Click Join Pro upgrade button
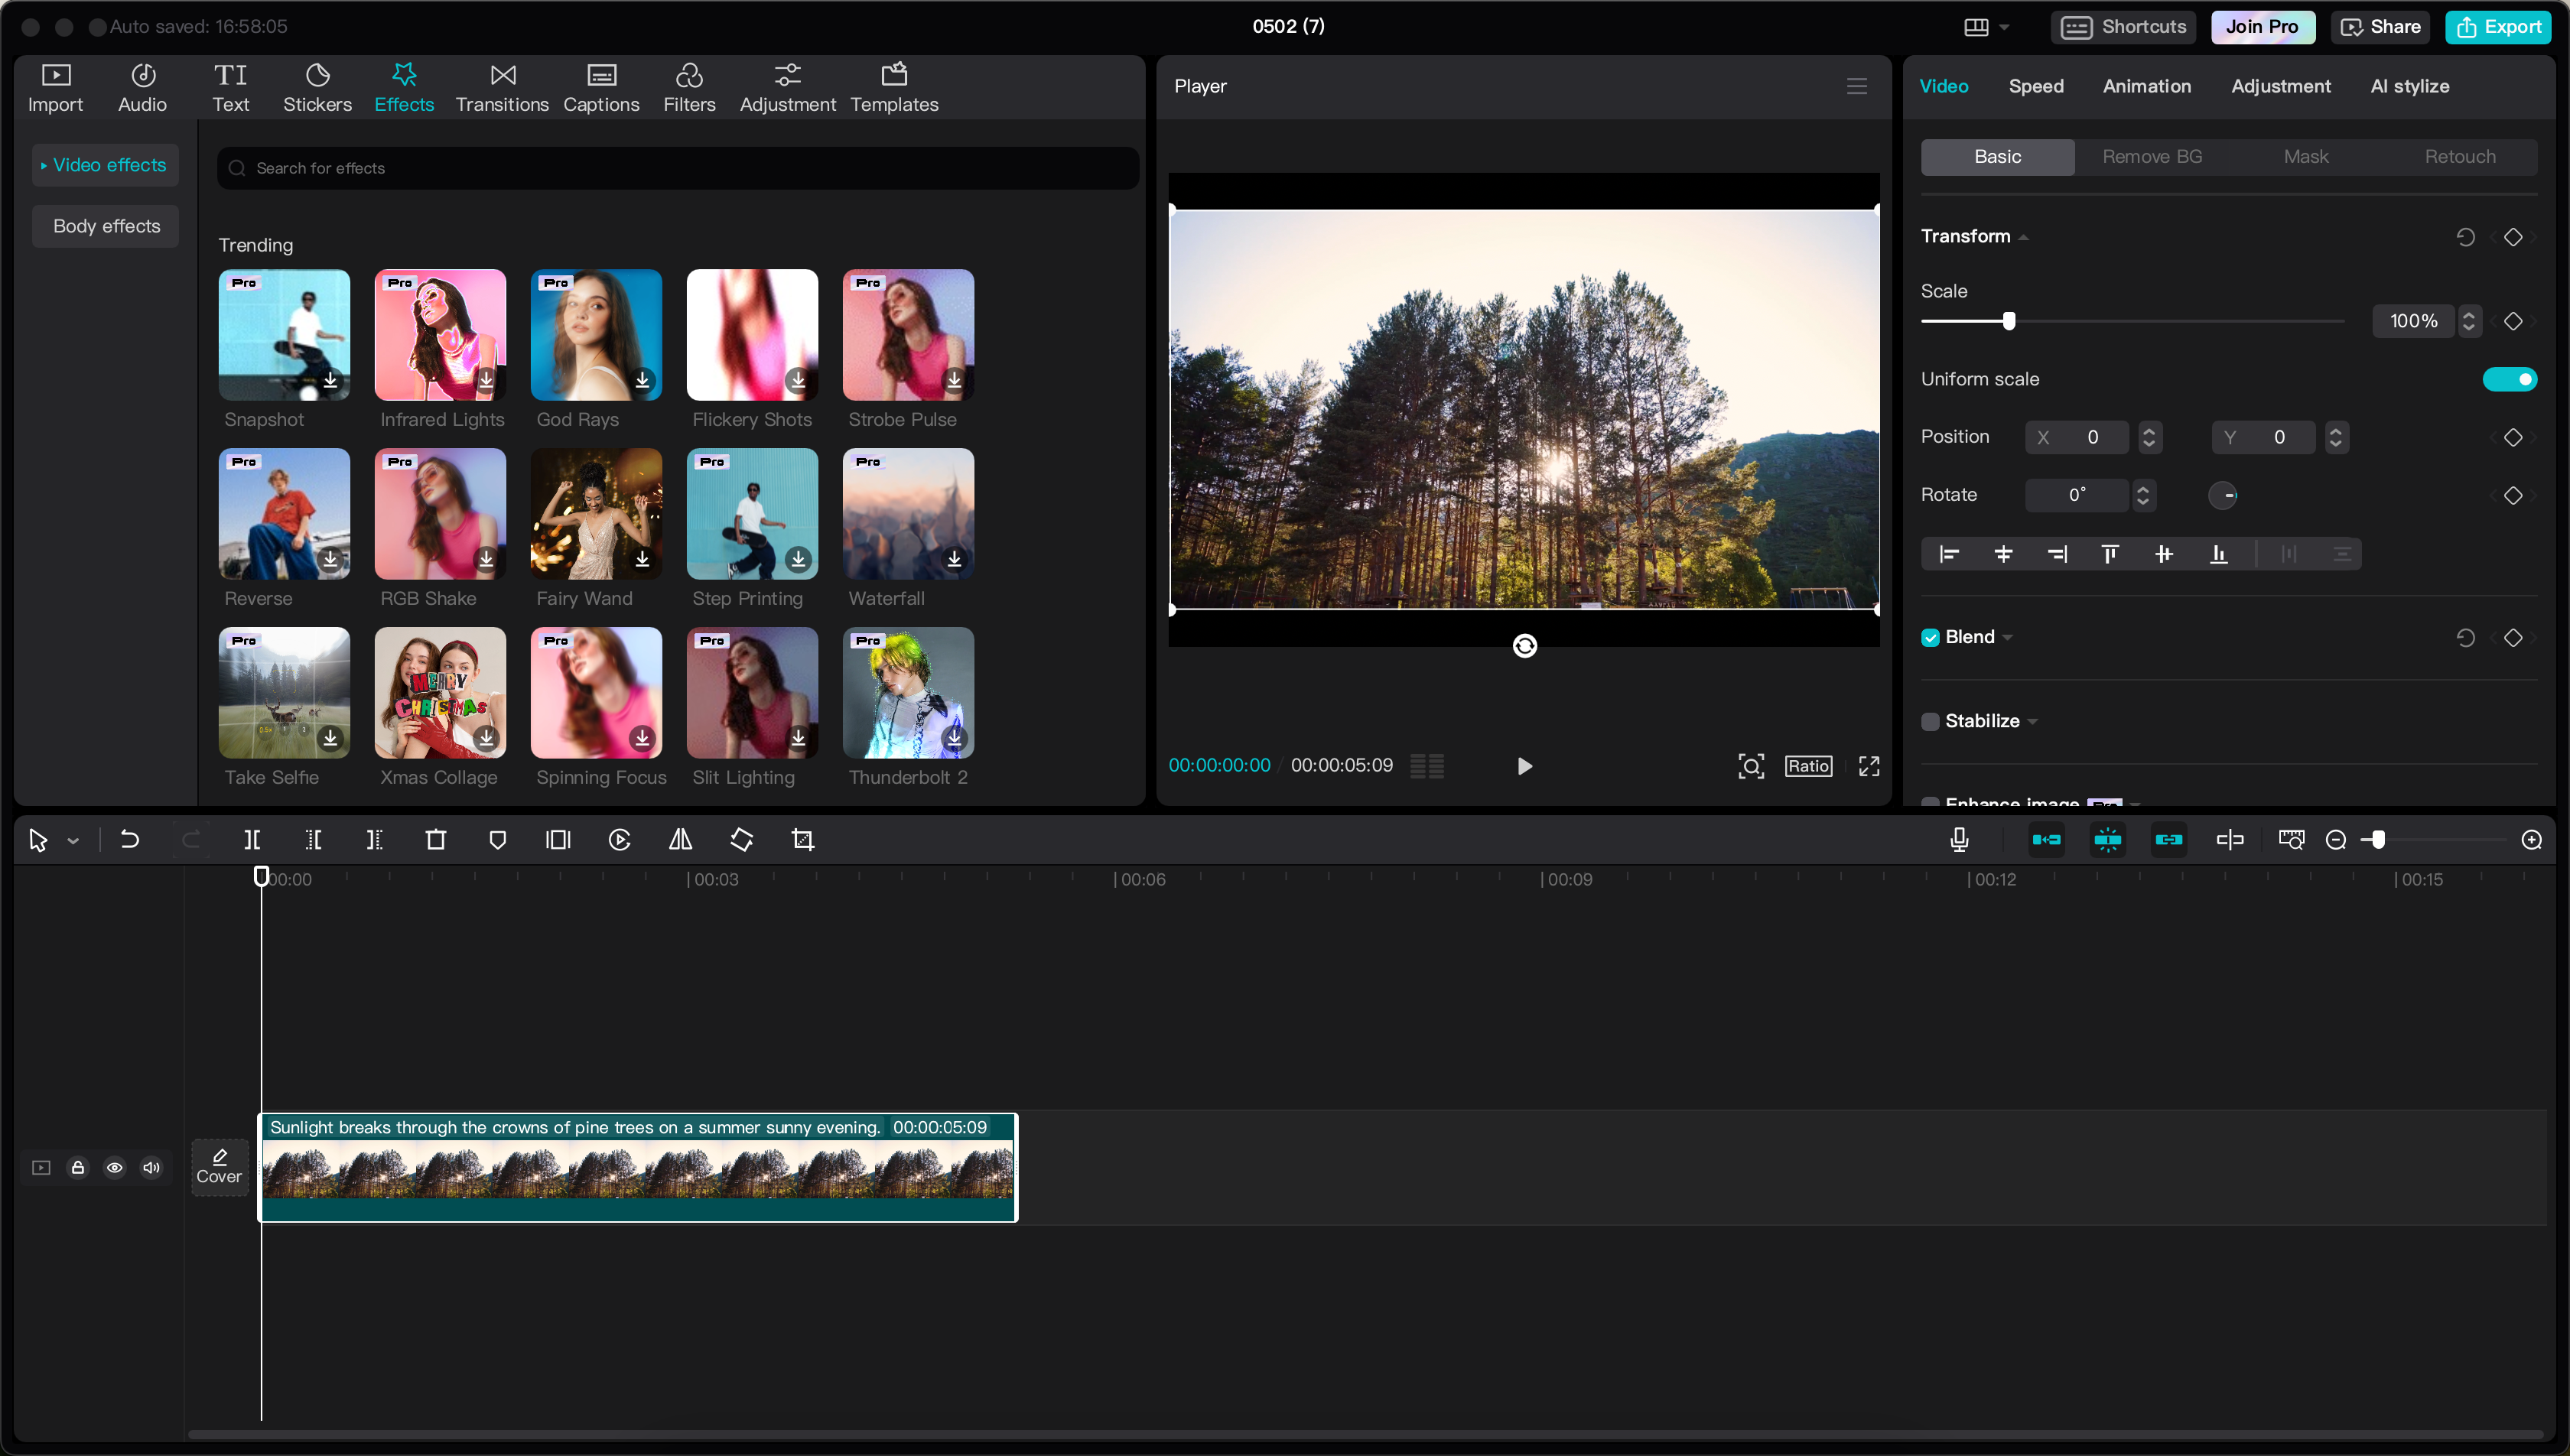Screen dimensions: 2570x1456 coord(2265,28)
